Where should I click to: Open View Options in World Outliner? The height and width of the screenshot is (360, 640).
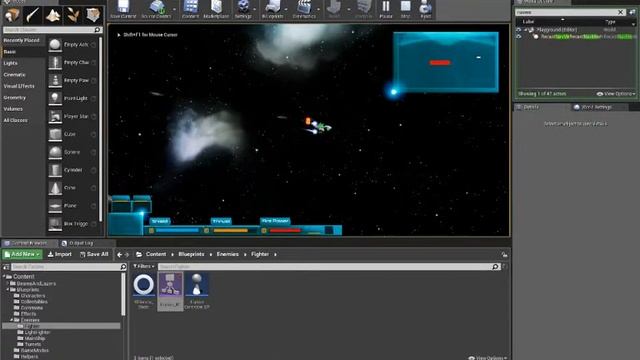click(616, 94)
